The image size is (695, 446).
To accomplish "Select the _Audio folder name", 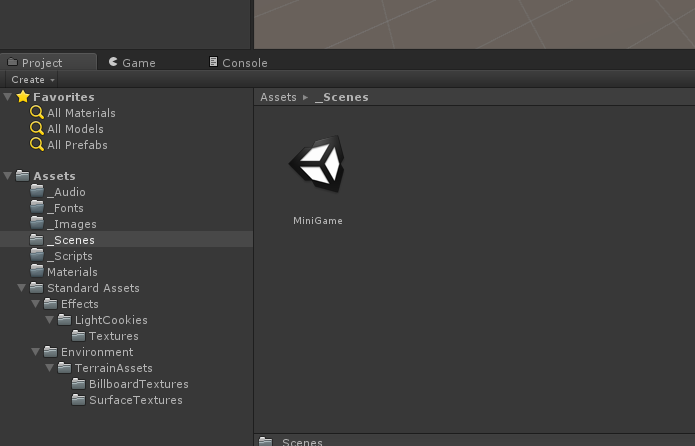I will click(66, 192).
